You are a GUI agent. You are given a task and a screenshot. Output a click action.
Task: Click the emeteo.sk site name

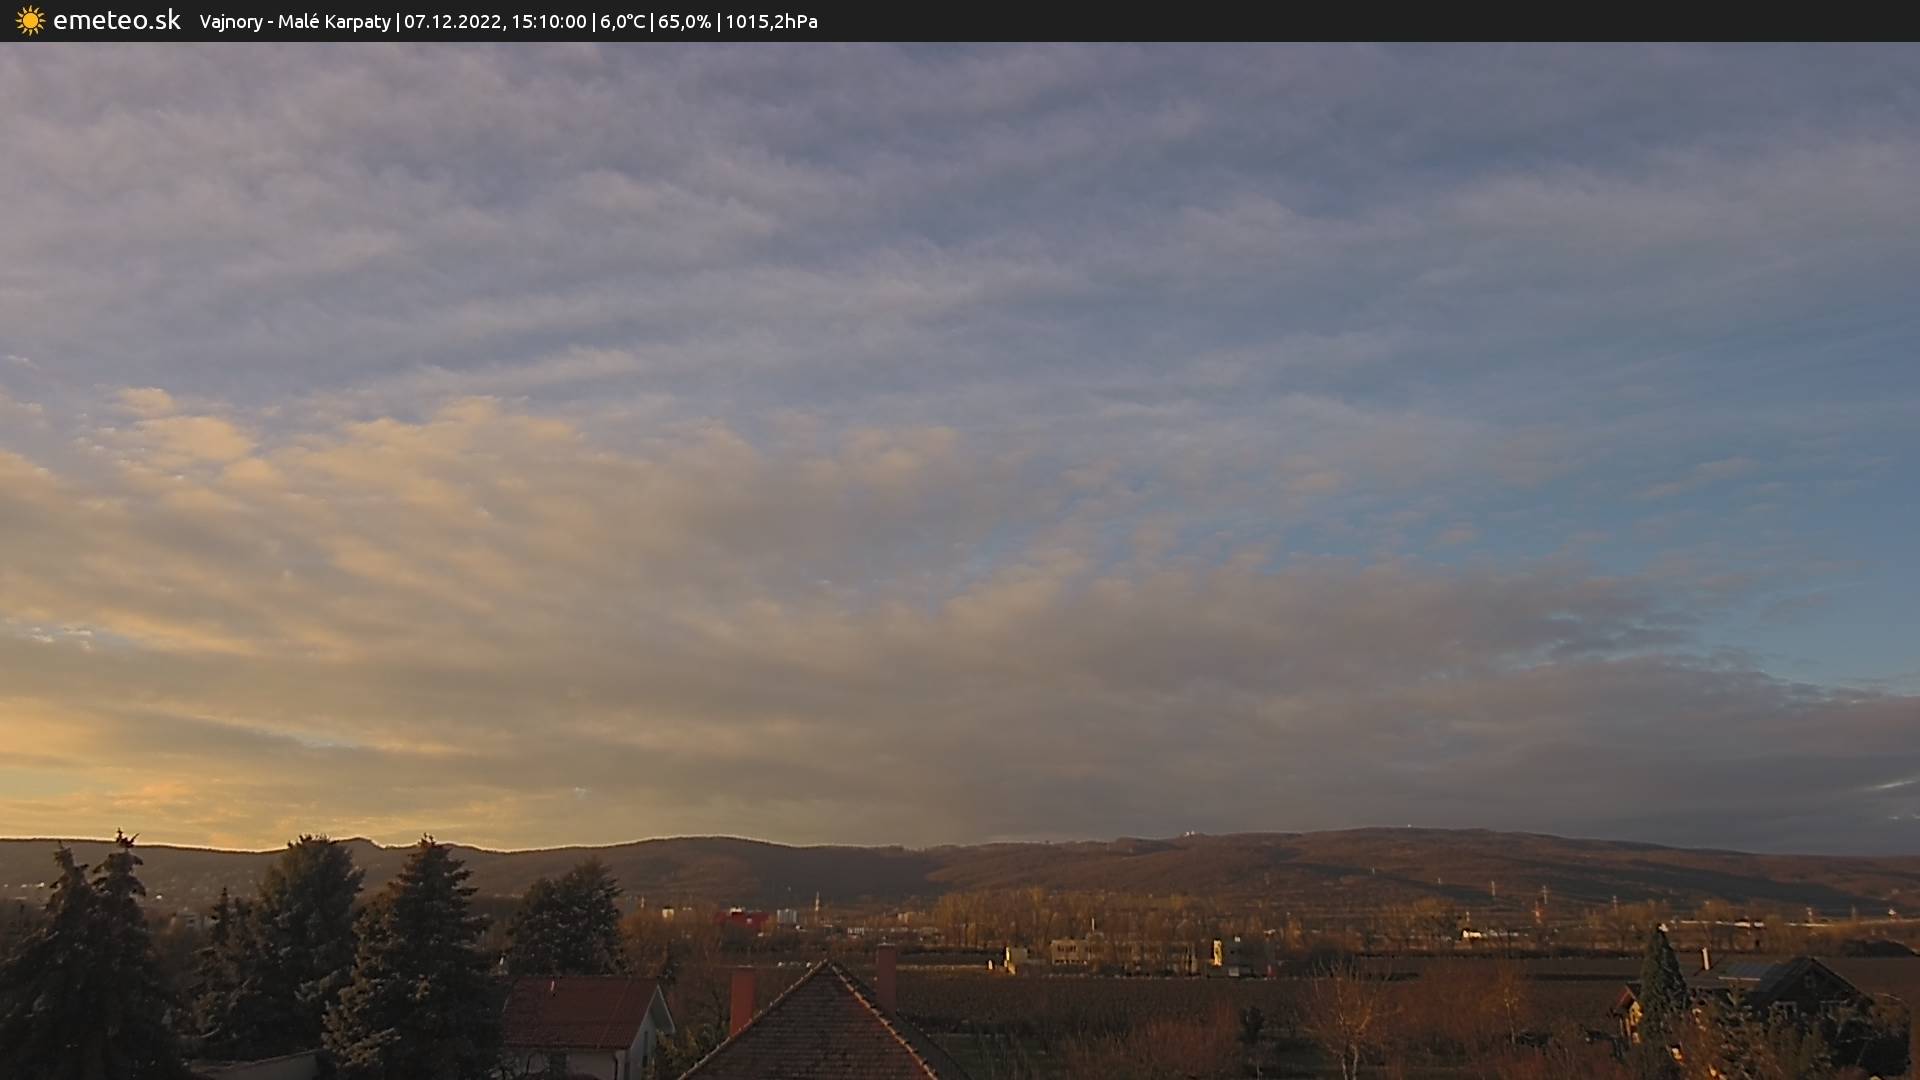(117, 20)
